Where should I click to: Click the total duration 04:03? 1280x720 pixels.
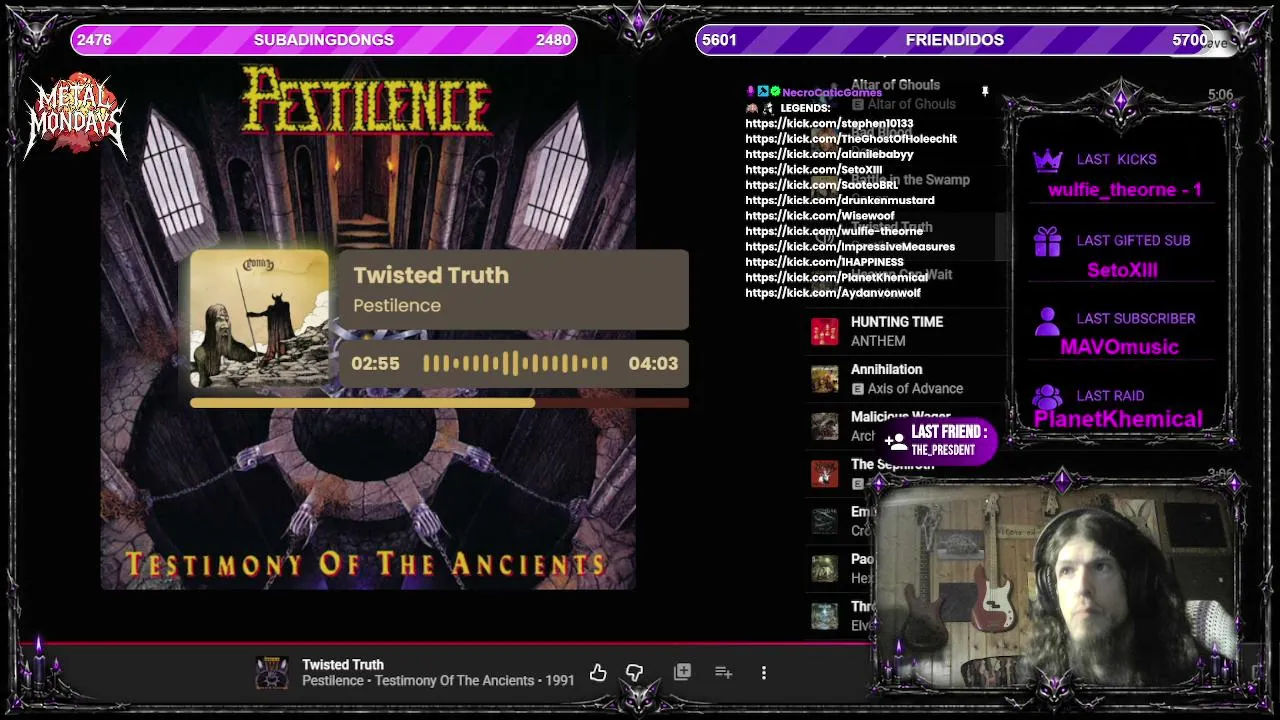tap(653, 364)
